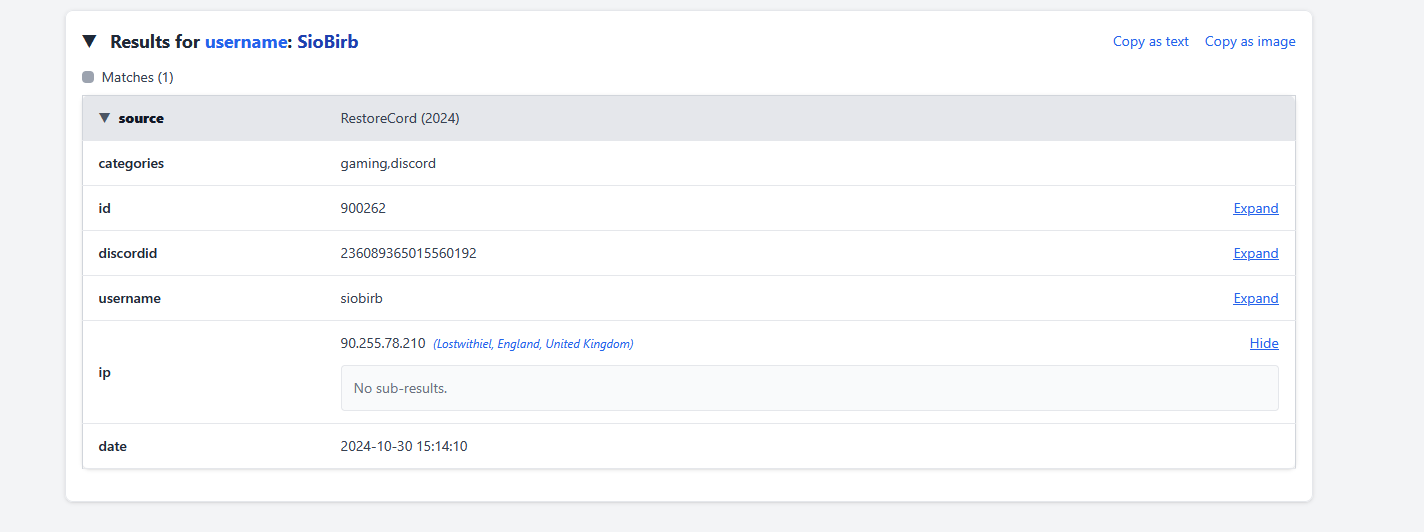Viewport: 1424px width, 532px height.
Task: Select the IP address 90.255.78.210
Action: [383, 343]
